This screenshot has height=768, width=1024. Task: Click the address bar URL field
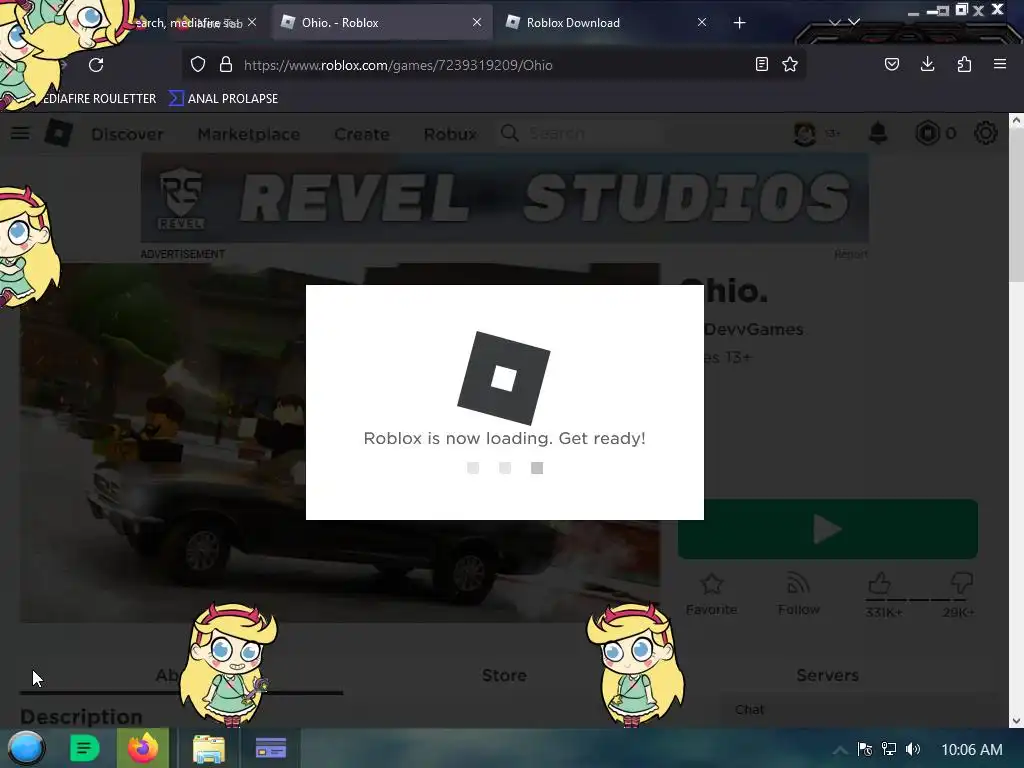click(x=493, y=65)
